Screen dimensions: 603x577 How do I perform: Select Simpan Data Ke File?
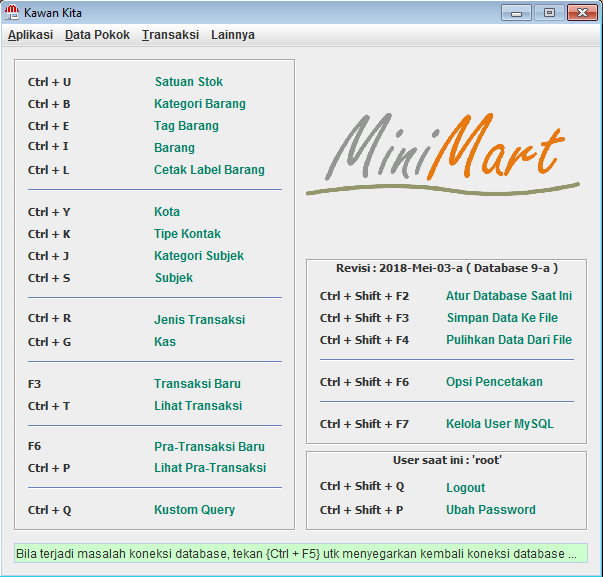pos(502,318)
